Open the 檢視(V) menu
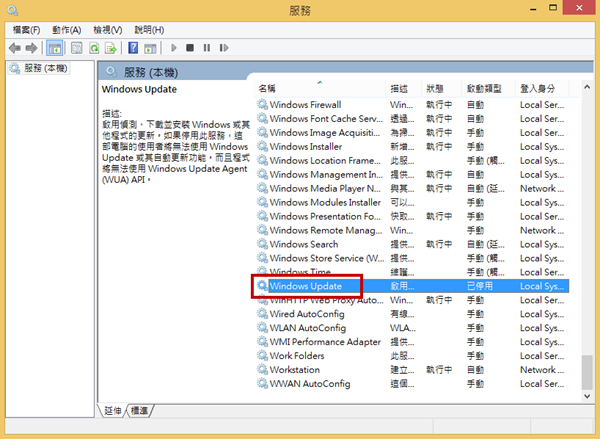This screenshot has width=600, height=439. tap(108, 30)
